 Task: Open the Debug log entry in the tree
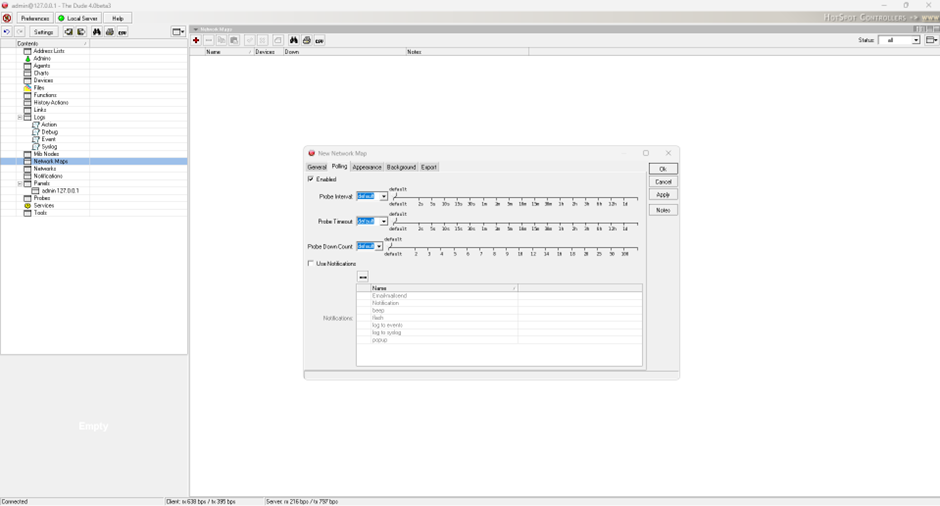point(50,132)
